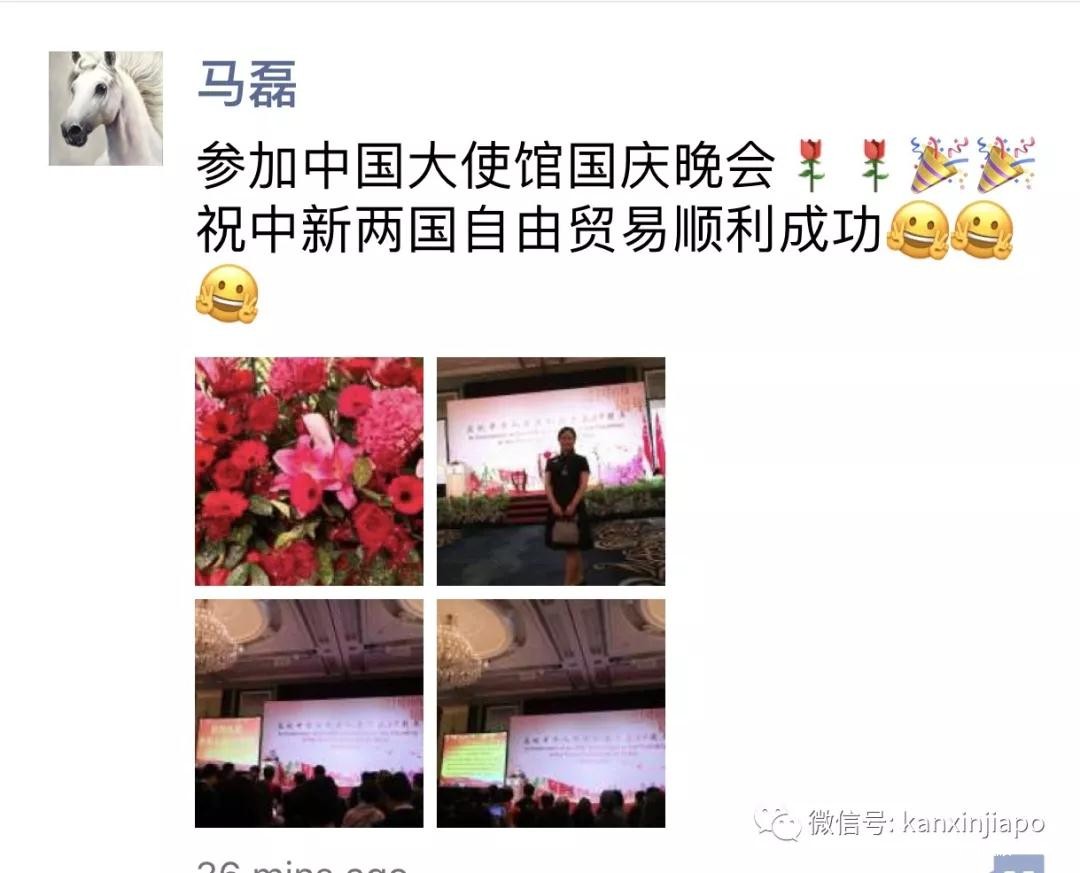The width and height of the screenshot is (1080, 873).
Task: Click first smiley emoji after 成功
Action: 918,230
